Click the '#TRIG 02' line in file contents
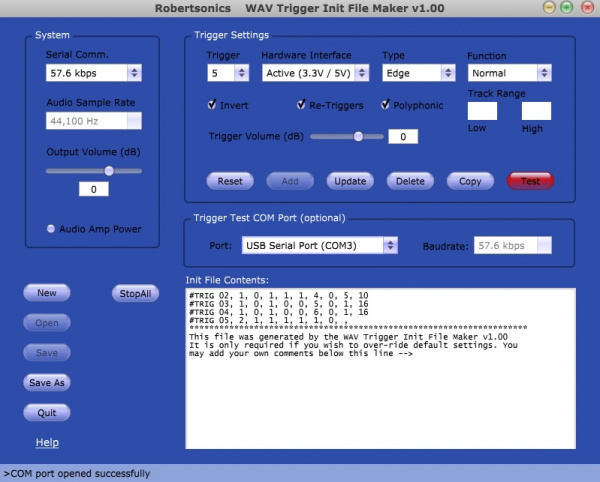Viewport: 600px width, 482px height. (x=279, y=295)
